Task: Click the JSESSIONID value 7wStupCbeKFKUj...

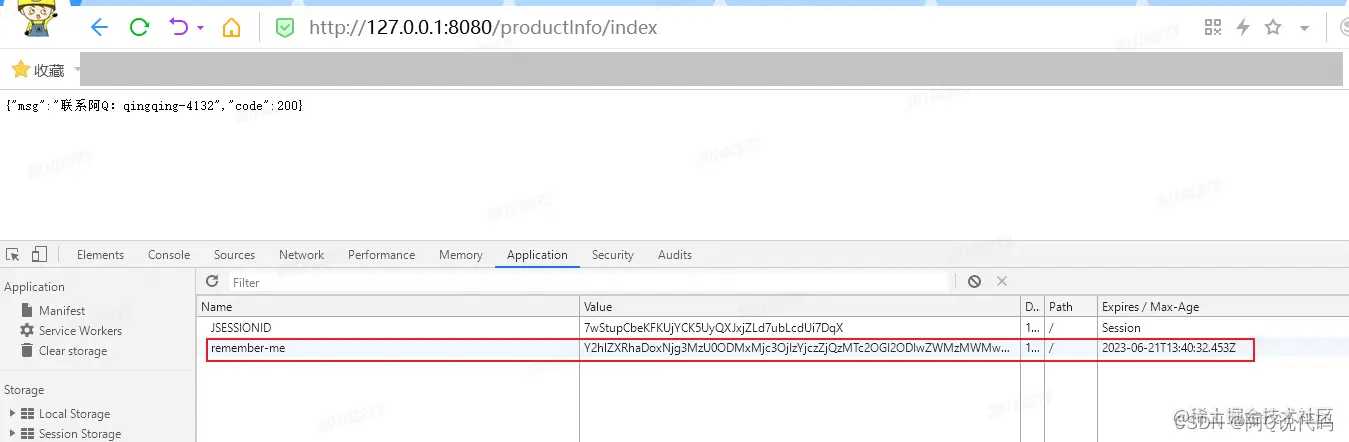Action: coord(714,328)
